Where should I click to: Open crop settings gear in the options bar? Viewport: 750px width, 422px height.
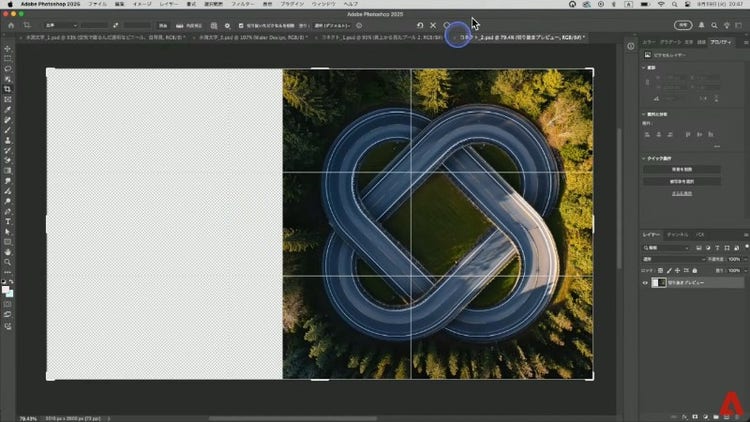pos(227,25)
